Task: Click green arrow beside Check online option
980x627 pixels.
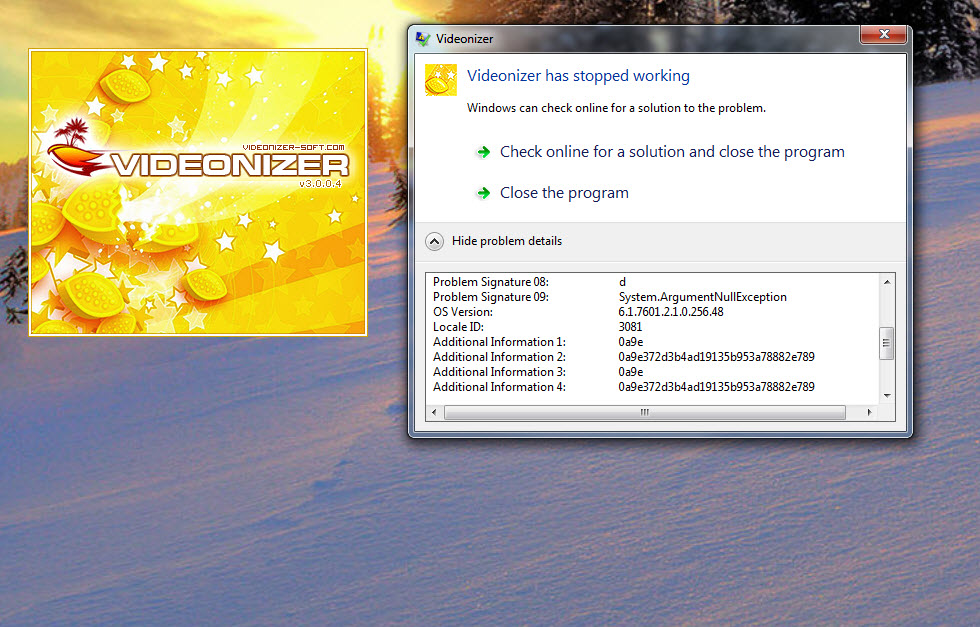Action: pos(484,152)
